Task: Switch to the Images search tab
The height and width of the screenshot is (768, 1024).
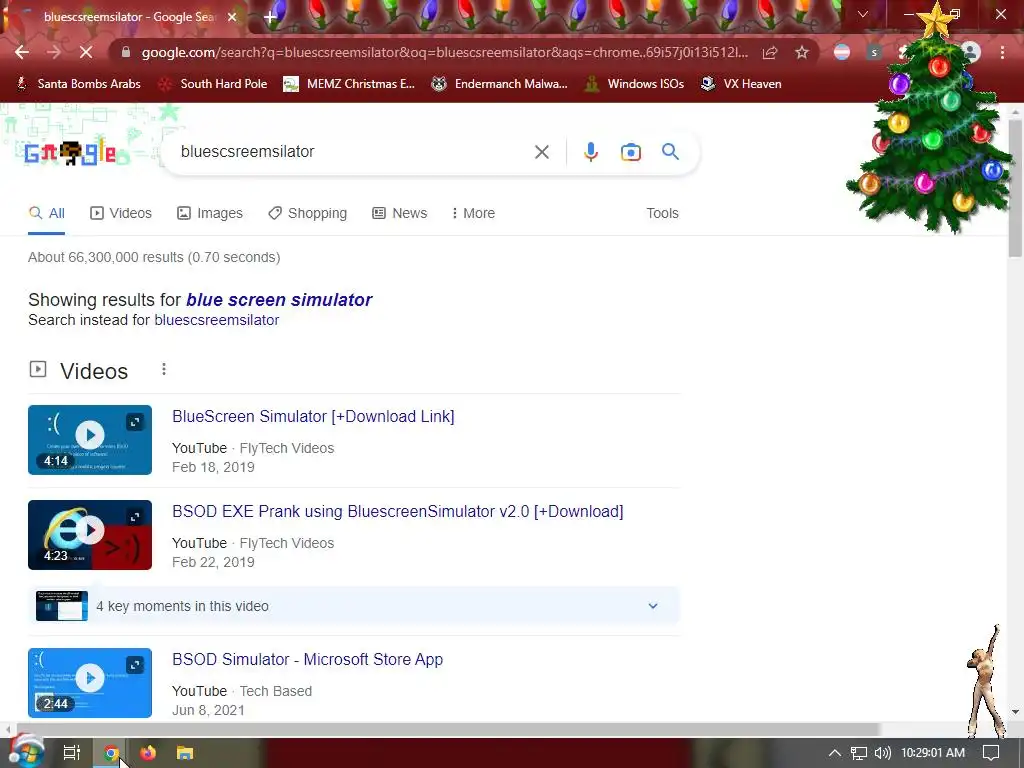Action: 210,213
